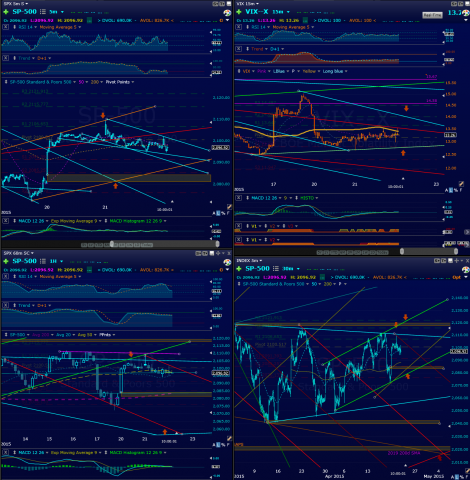
Task: Click MACD Histogram 12 26 9 in SPX 5m chart
Action: 136,221
